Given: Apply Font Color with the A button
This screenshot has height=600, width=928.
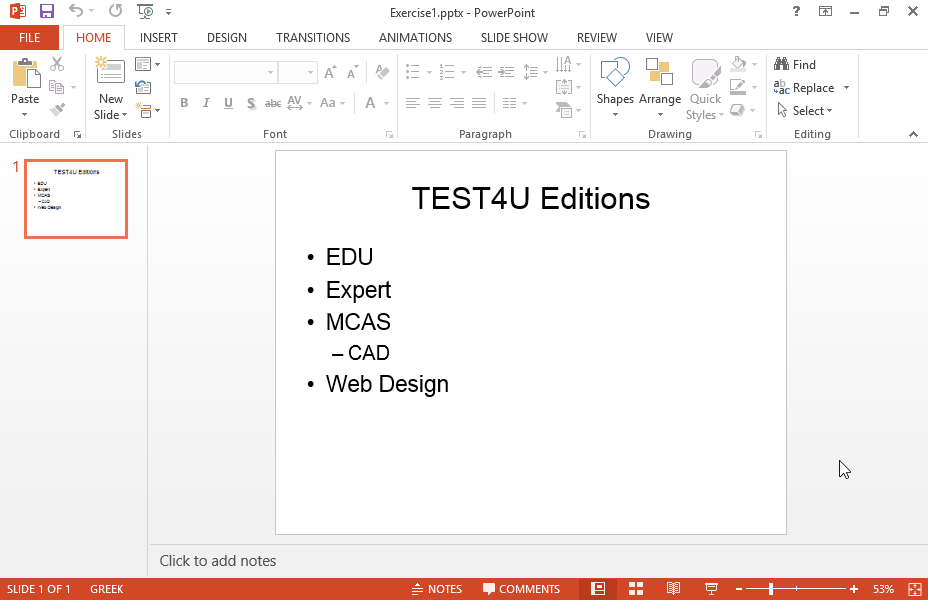Looking at the screenshot, I should pos(370,103).
